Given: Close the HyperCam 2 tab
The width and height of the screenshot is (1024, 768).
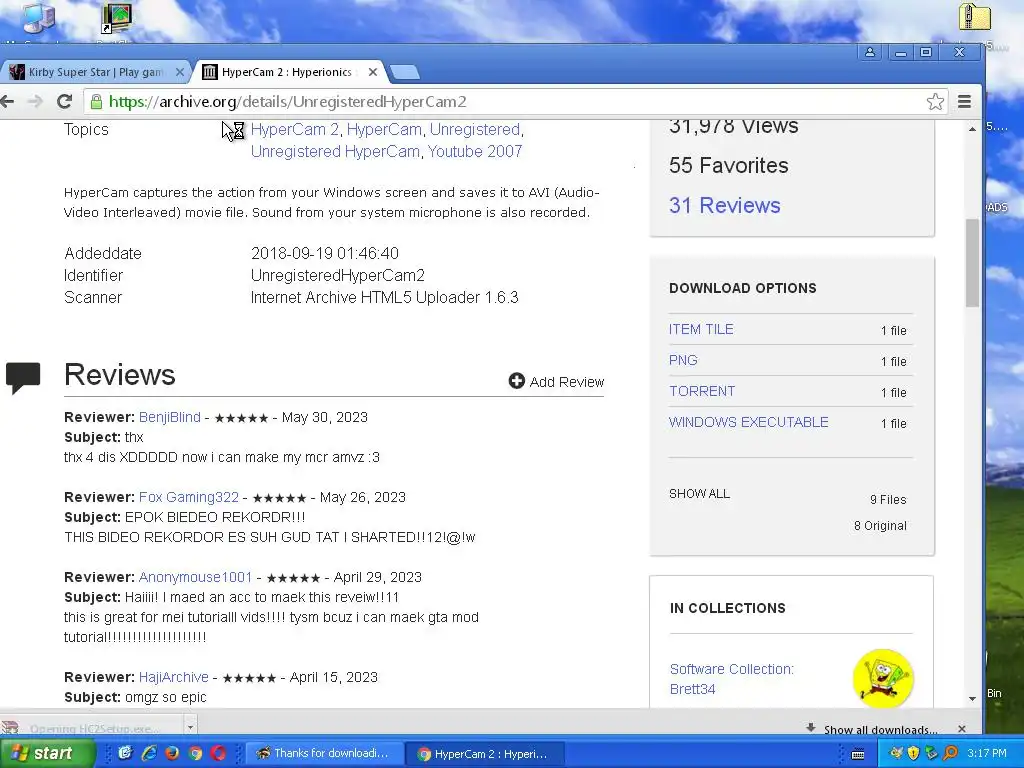Looking at the screenshot, I should [x=373, y=72].
